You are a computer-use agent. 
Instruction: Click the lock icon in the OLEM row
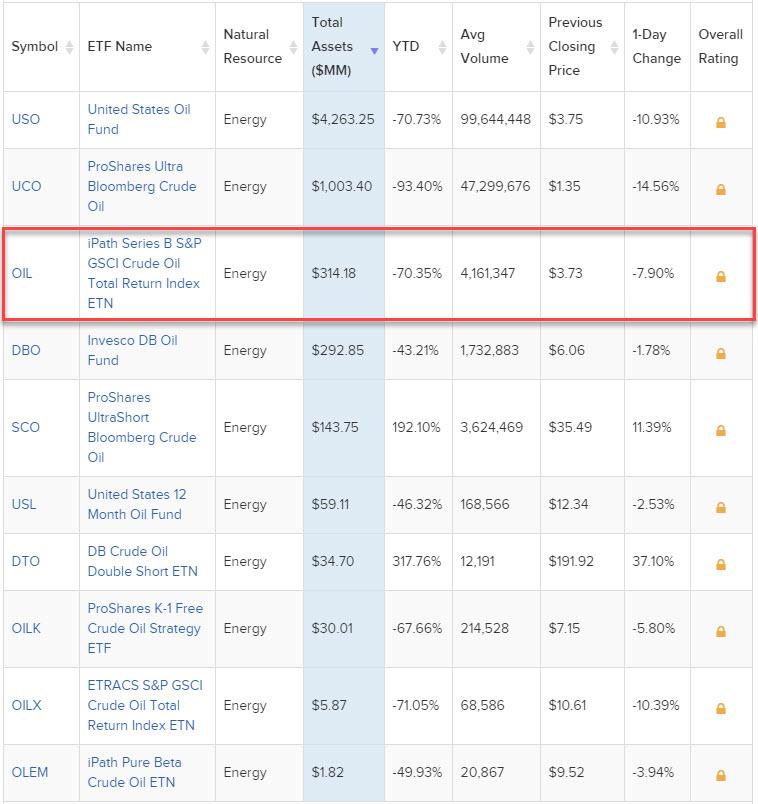[x=720, y=775]
